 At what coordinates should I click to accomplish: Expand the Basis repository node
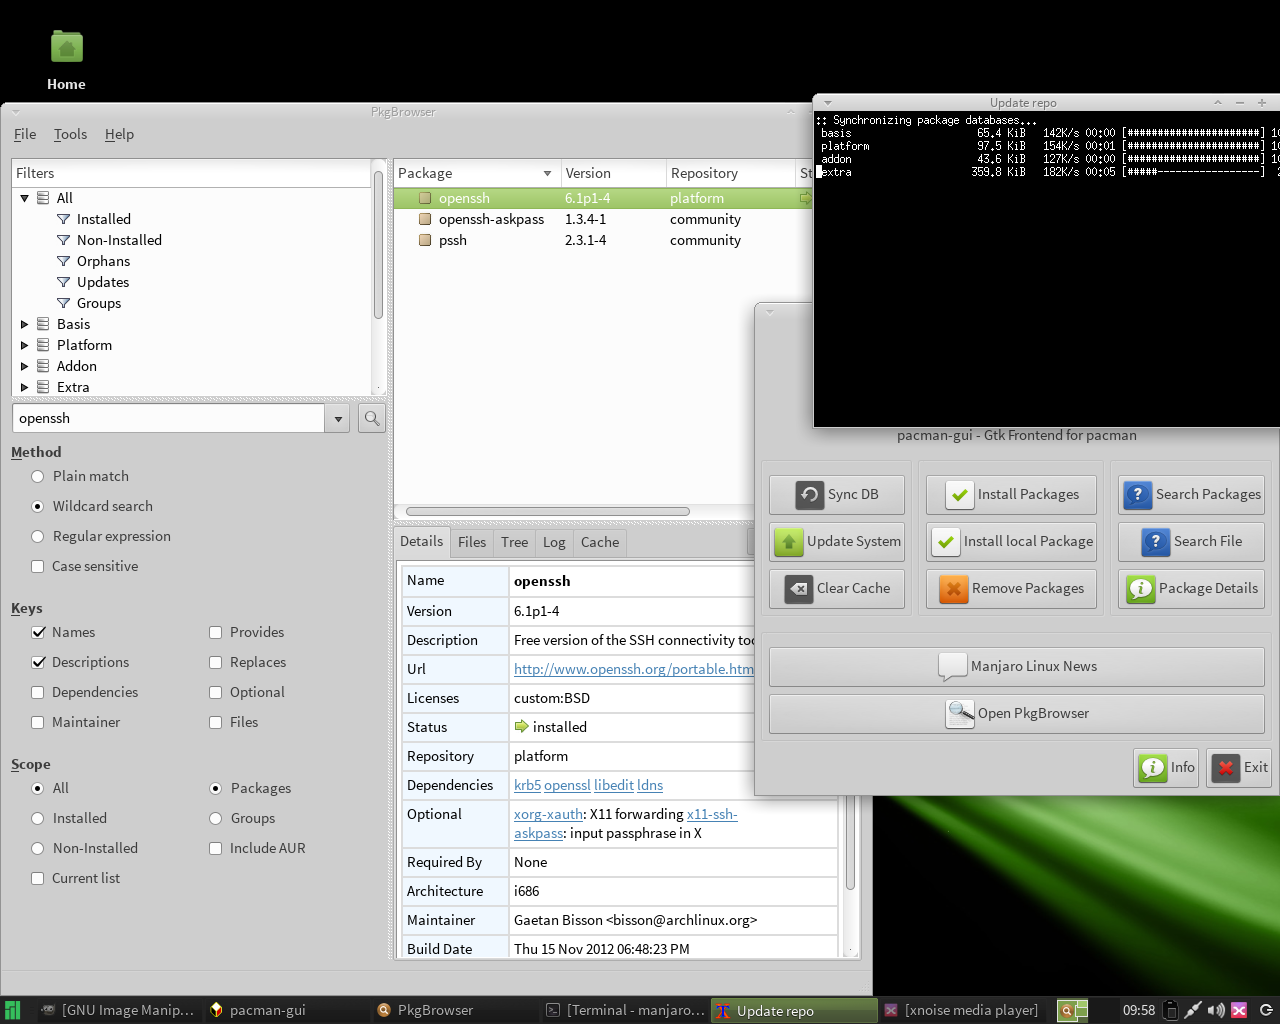[x=24, y=324]
